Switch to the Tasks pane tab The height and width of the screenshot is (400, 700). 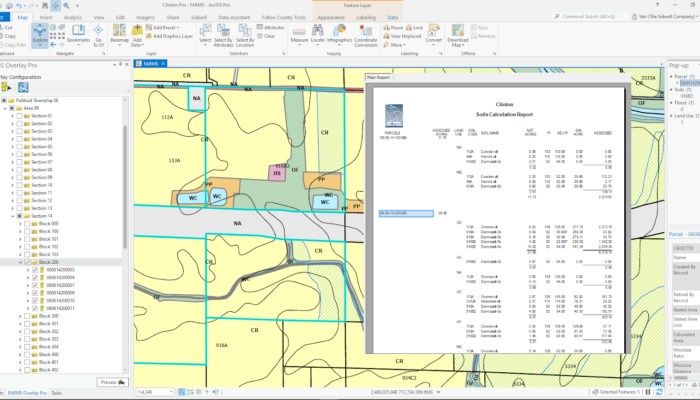pos(57,393)
